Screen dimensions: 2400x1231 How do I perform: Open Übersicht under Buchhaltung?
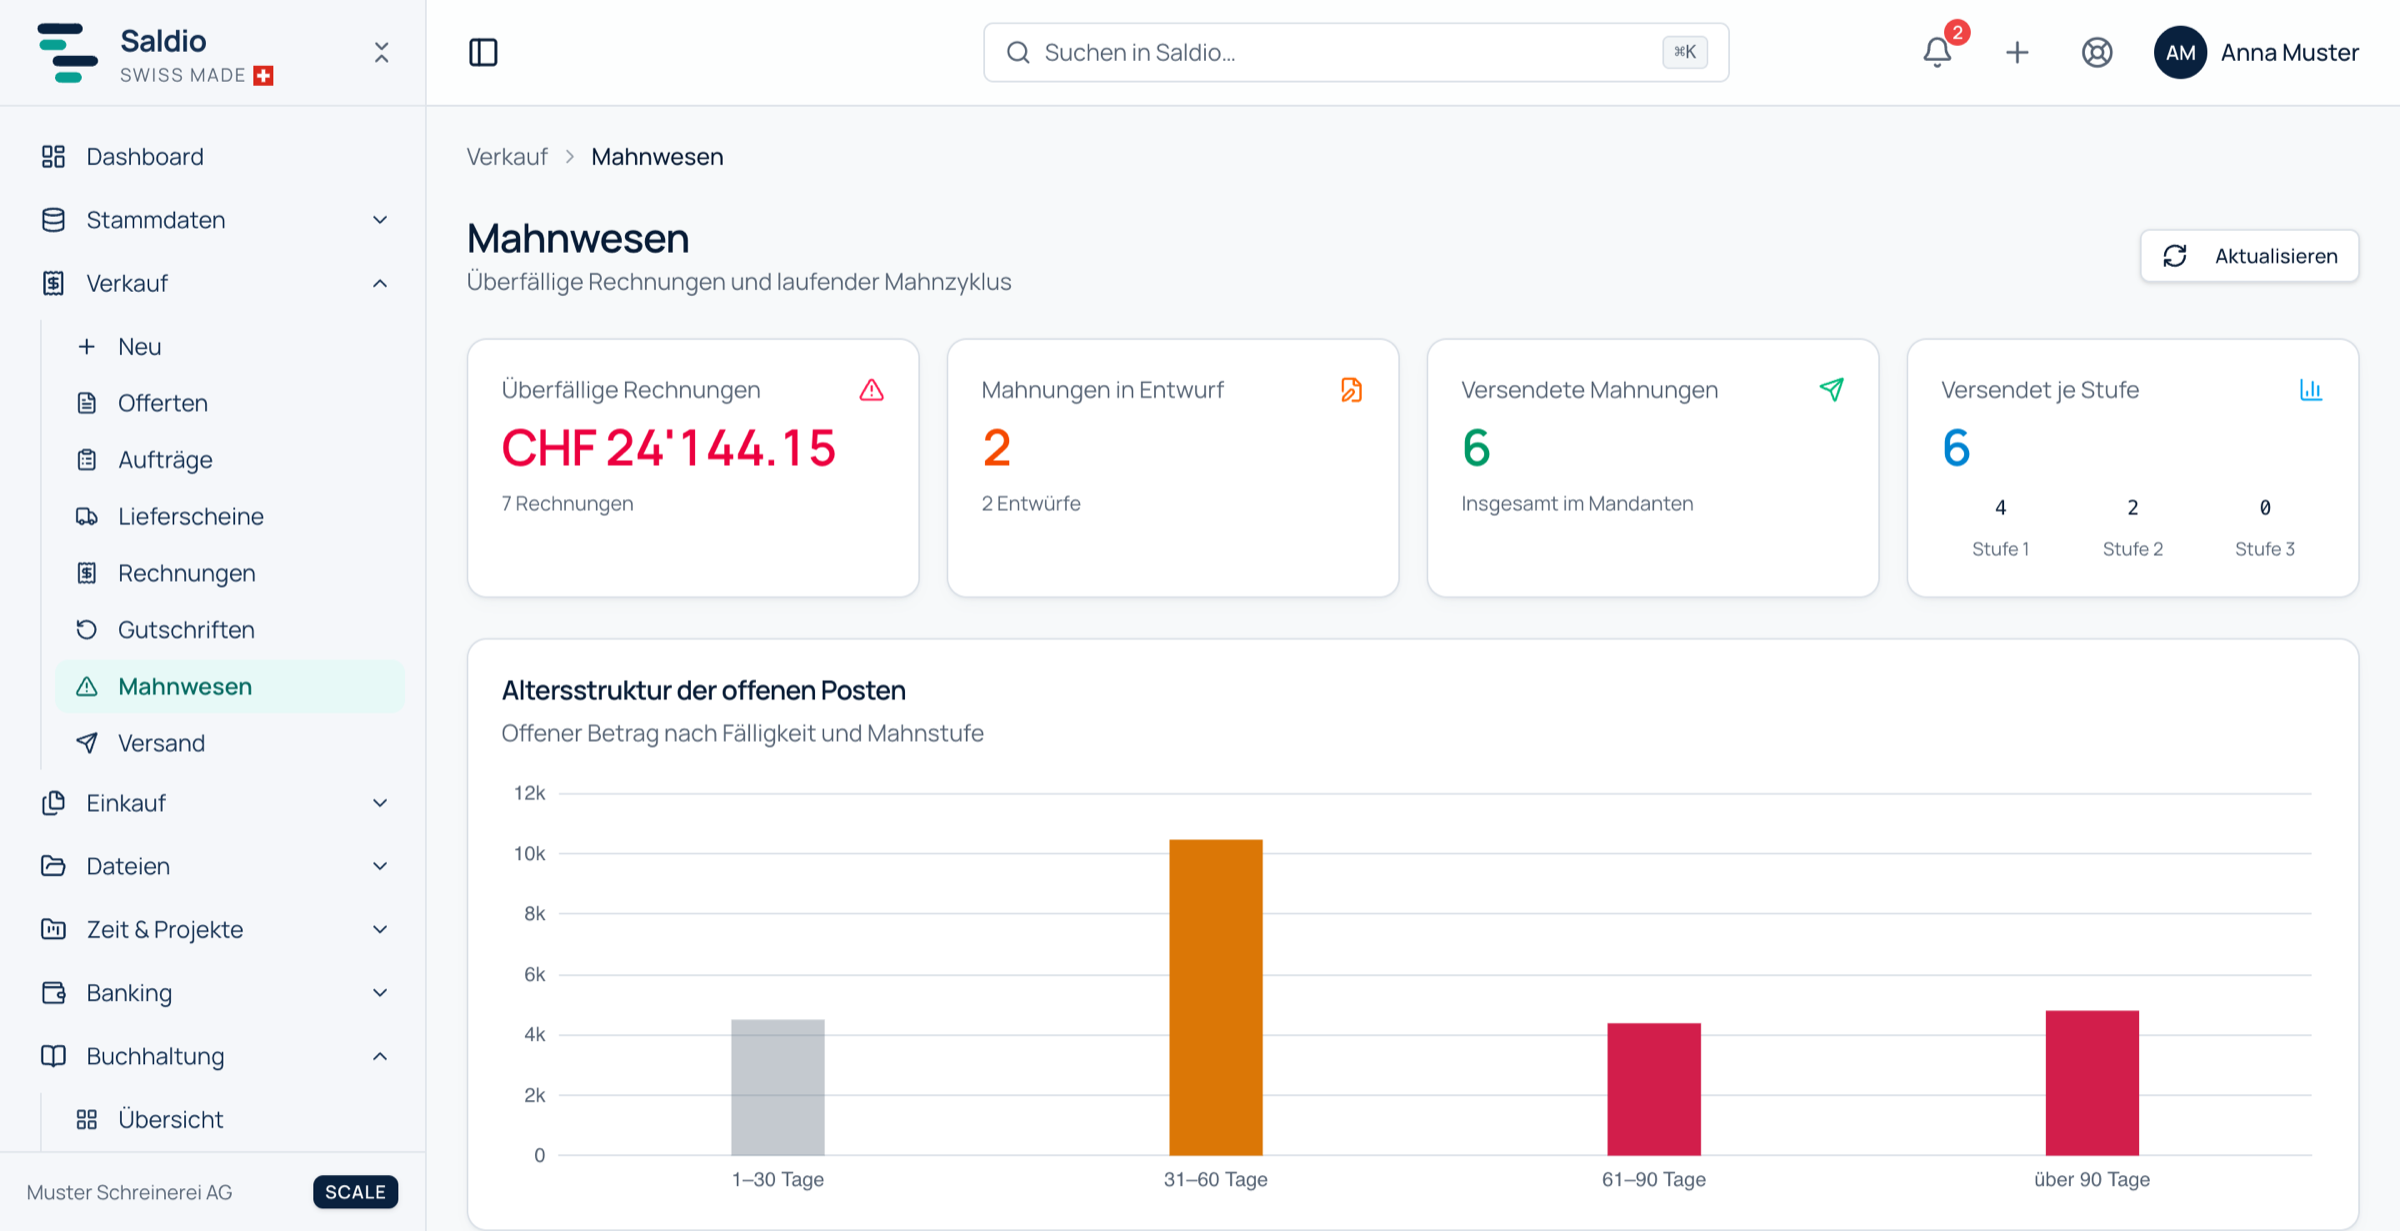pyautogui.click(x=230, y=1119)
